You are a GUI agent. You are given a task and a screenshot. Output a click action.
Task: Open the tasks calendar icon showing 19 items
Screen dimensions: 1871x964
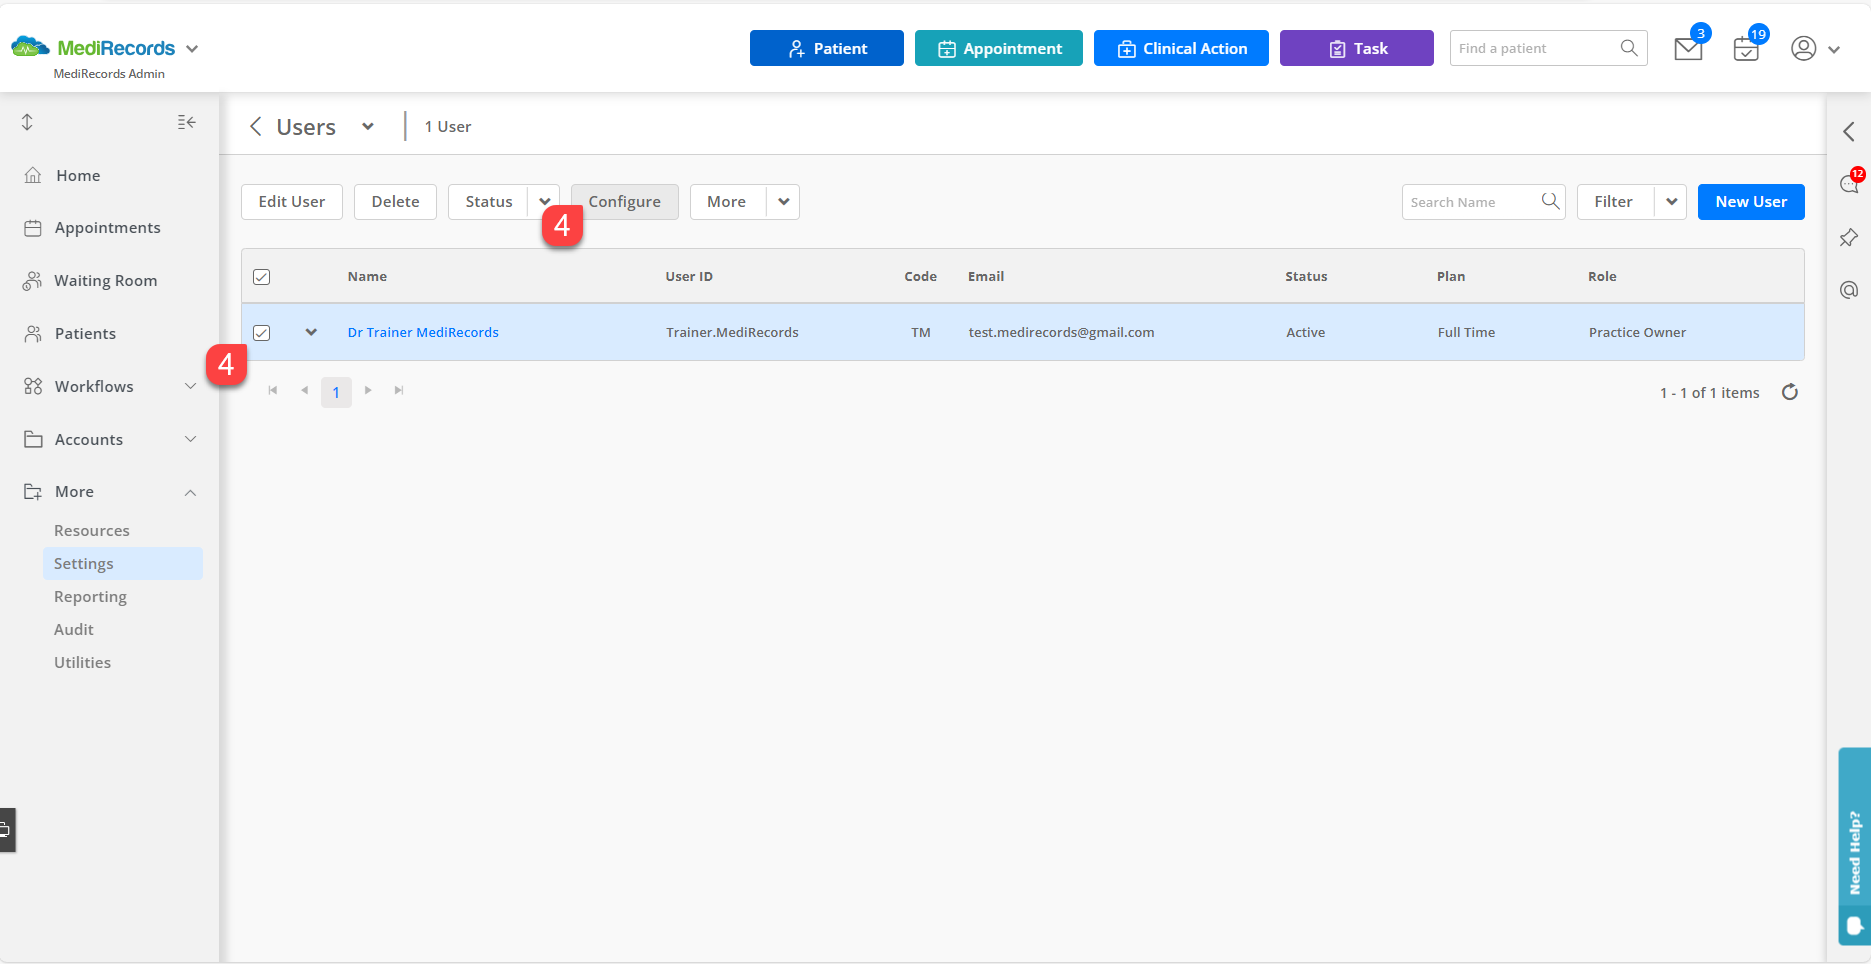point(1745,48)
